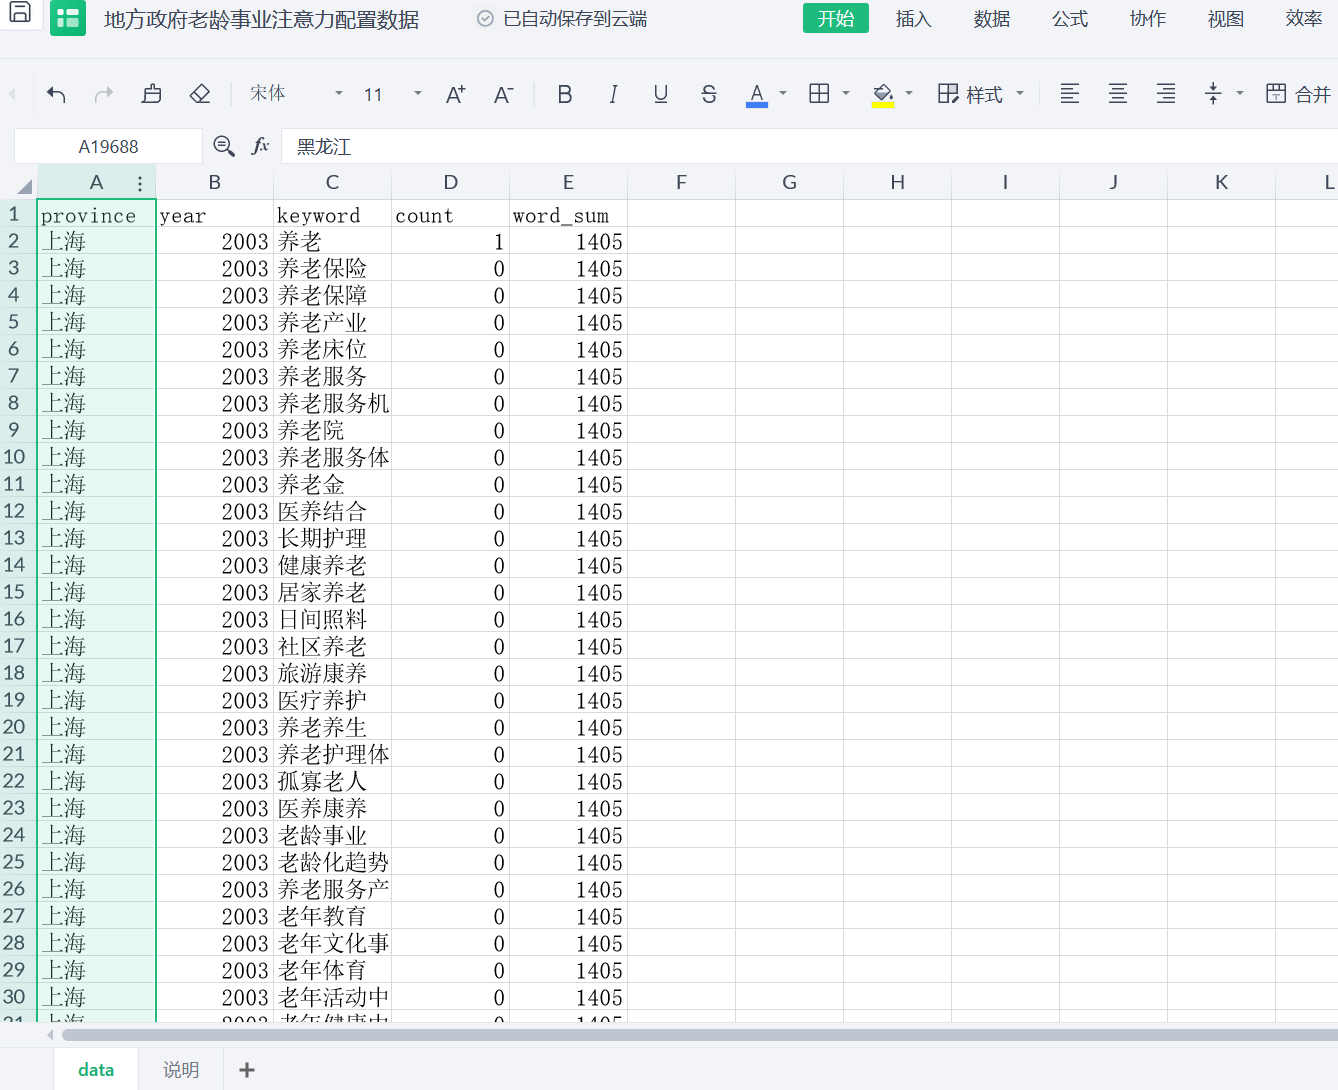Click the cloud autosave status text
Screen dimensions: 1338x1090
[x=574, y=19]
